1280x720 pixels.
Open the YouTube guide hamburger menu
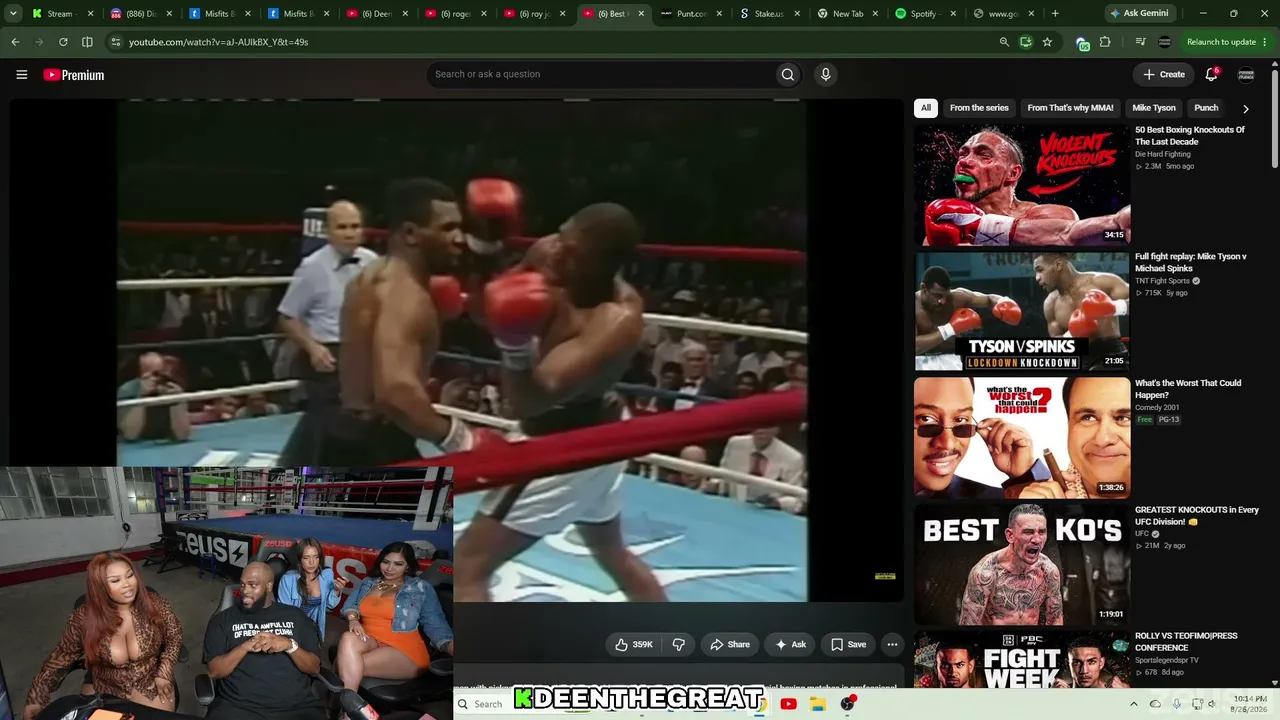(x=21, y=74)
